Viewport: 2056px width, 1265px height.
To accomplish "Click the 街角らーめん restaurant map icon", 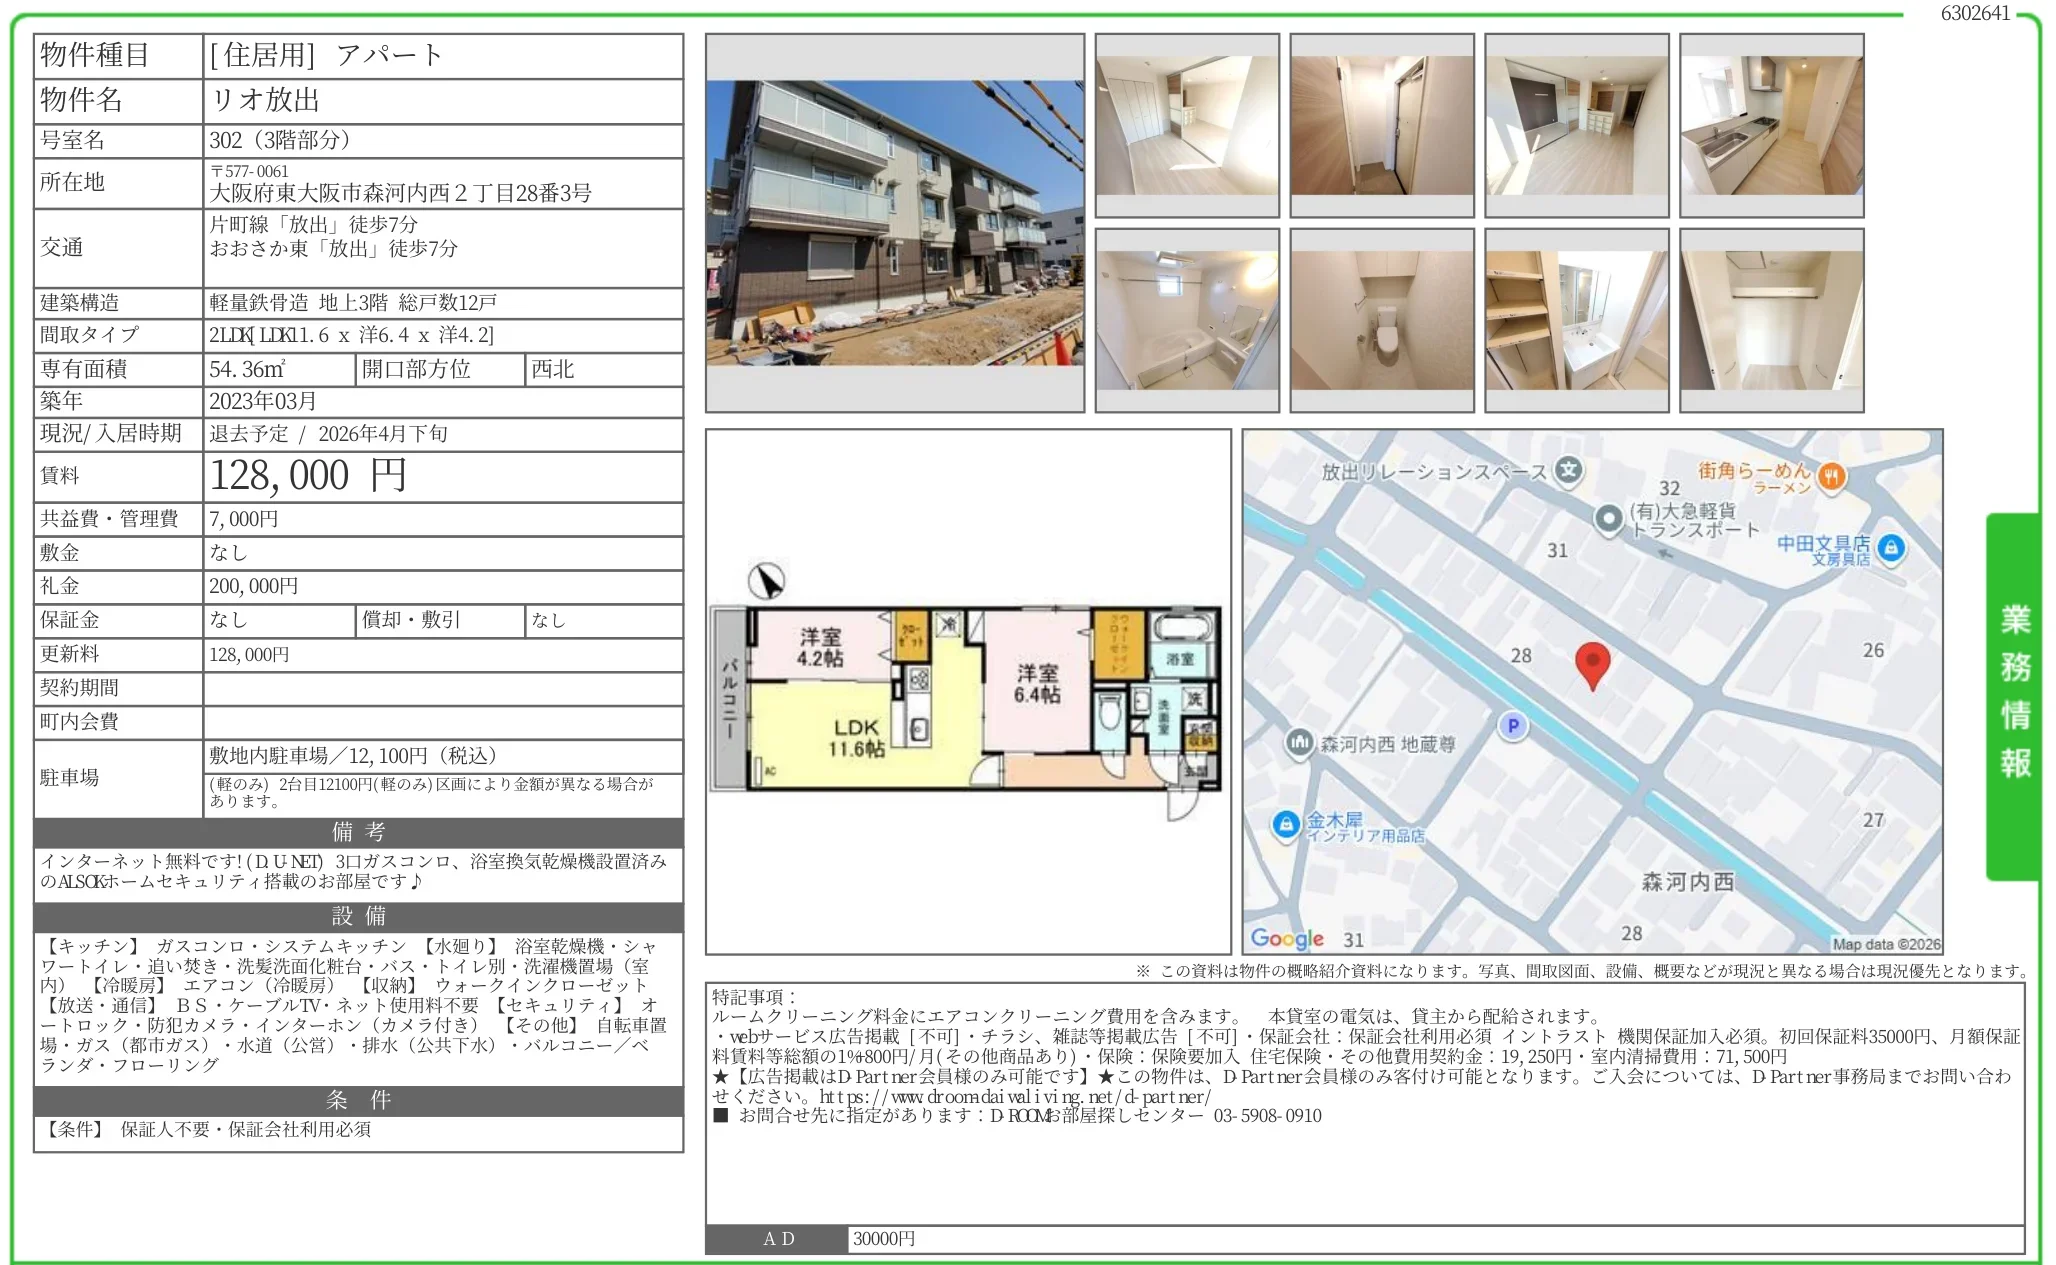I will pos(1832,477).
